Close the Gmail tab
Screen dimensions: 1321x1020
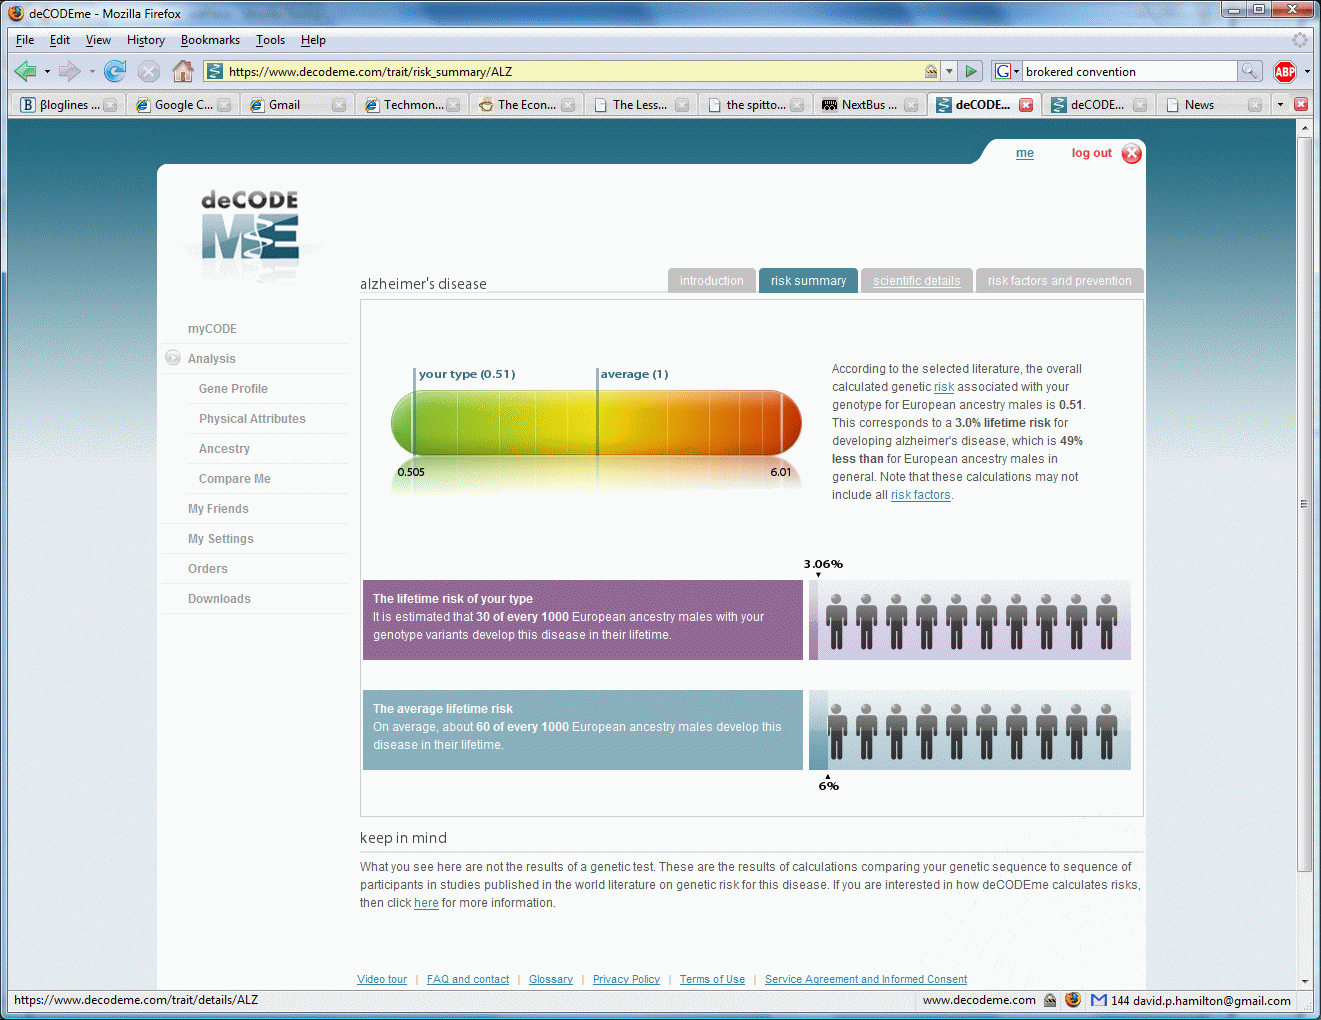(x=339, y=105)
